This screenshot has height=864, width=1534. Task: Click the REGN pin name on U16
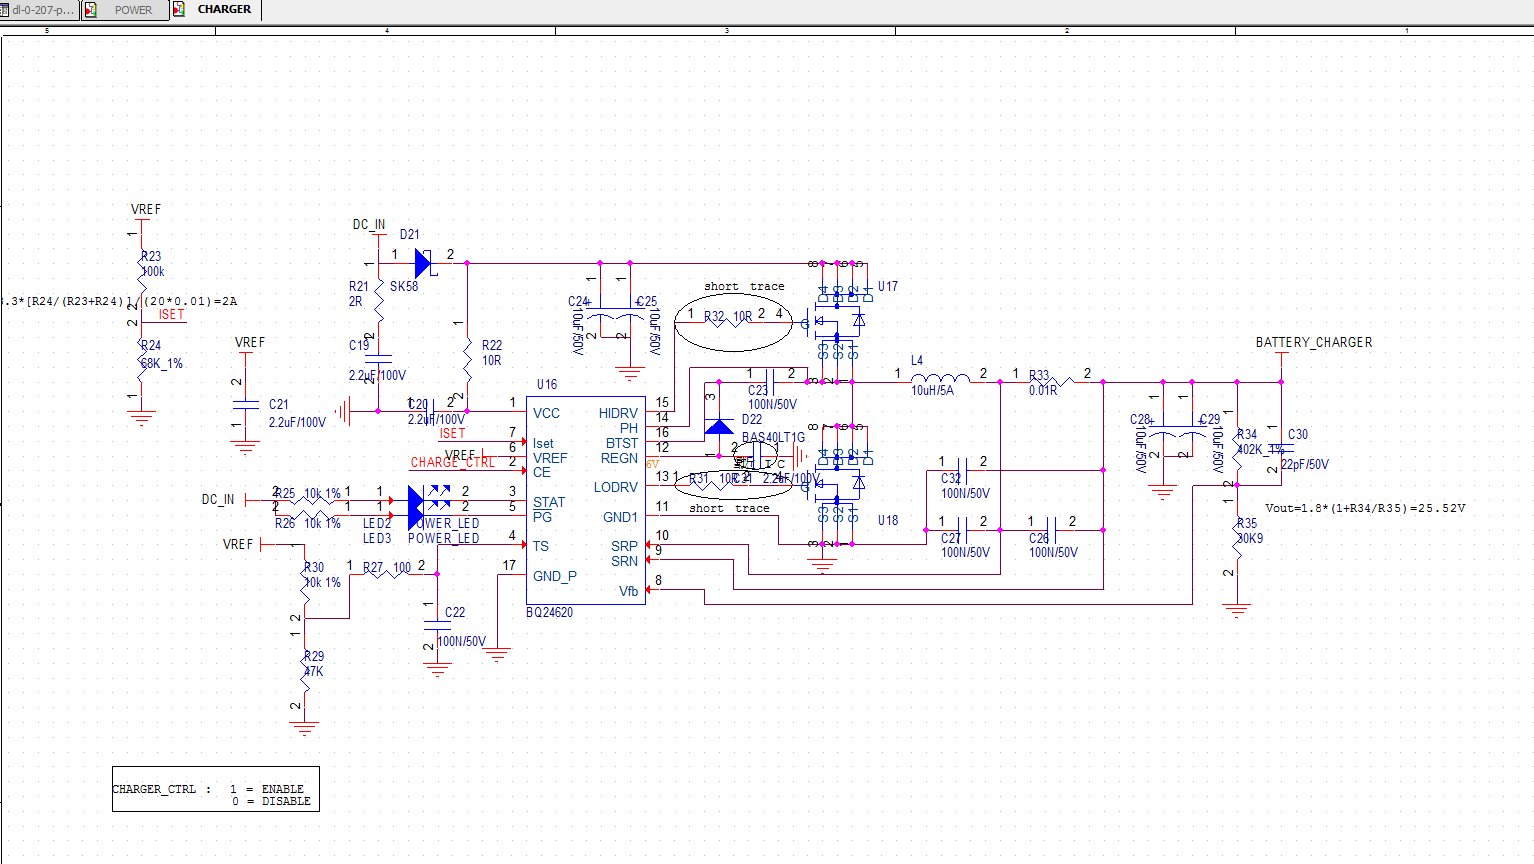click(x=619, y=458)
